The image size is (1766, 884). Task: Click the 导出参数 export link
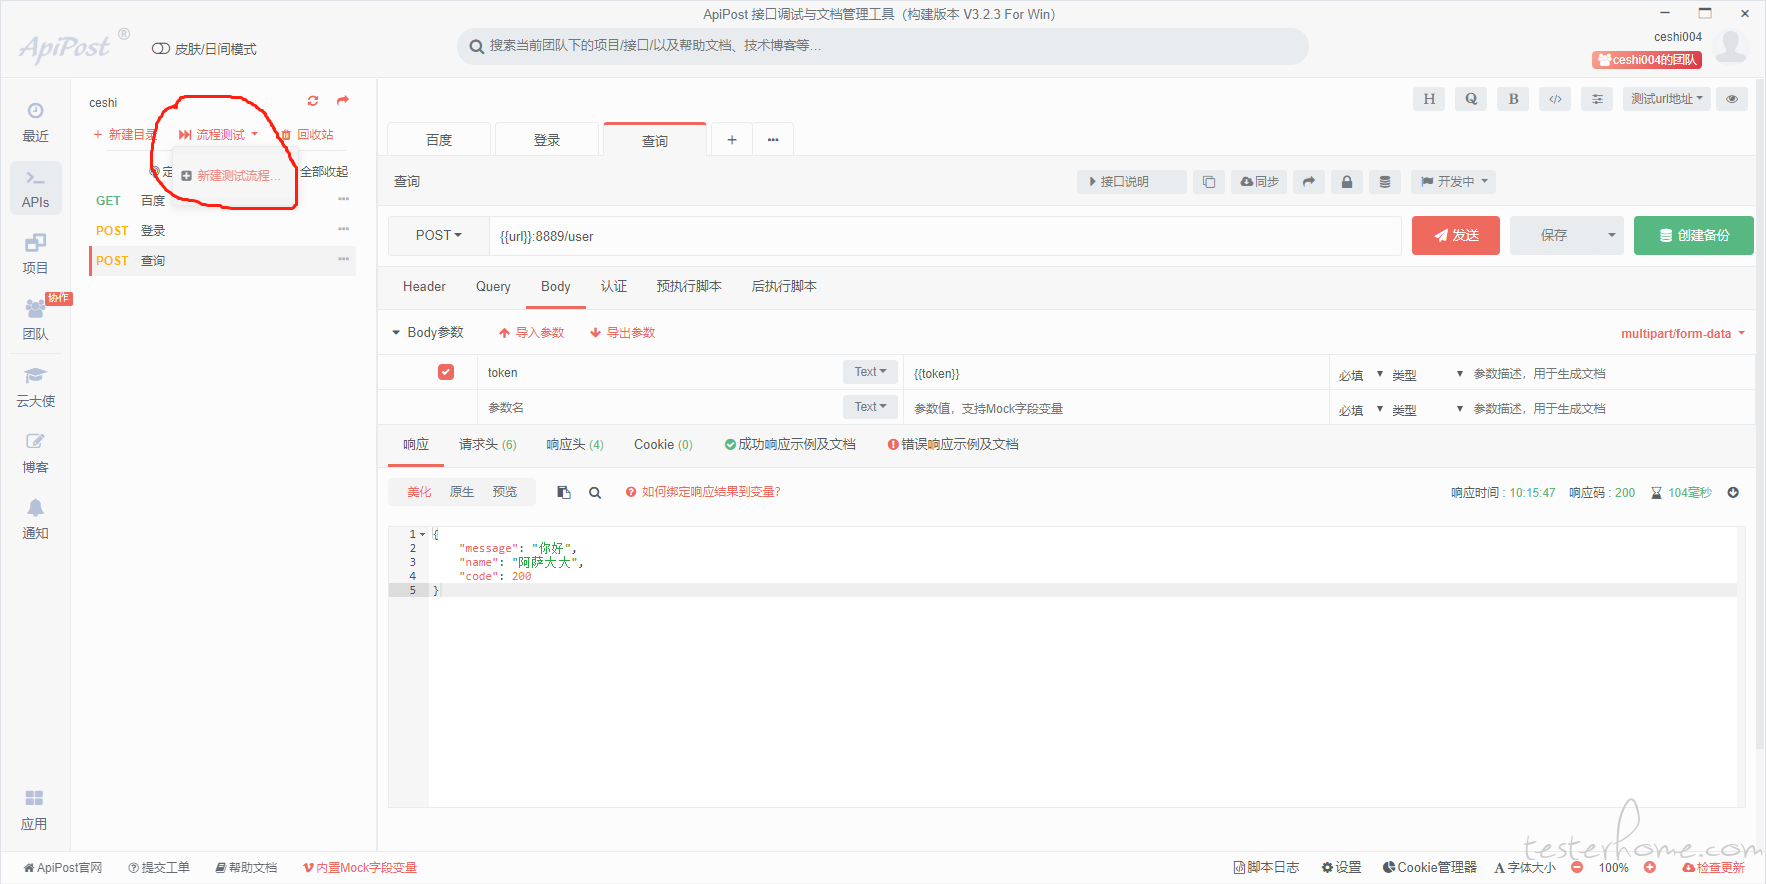pyautogui.click(x=622, y=333)
